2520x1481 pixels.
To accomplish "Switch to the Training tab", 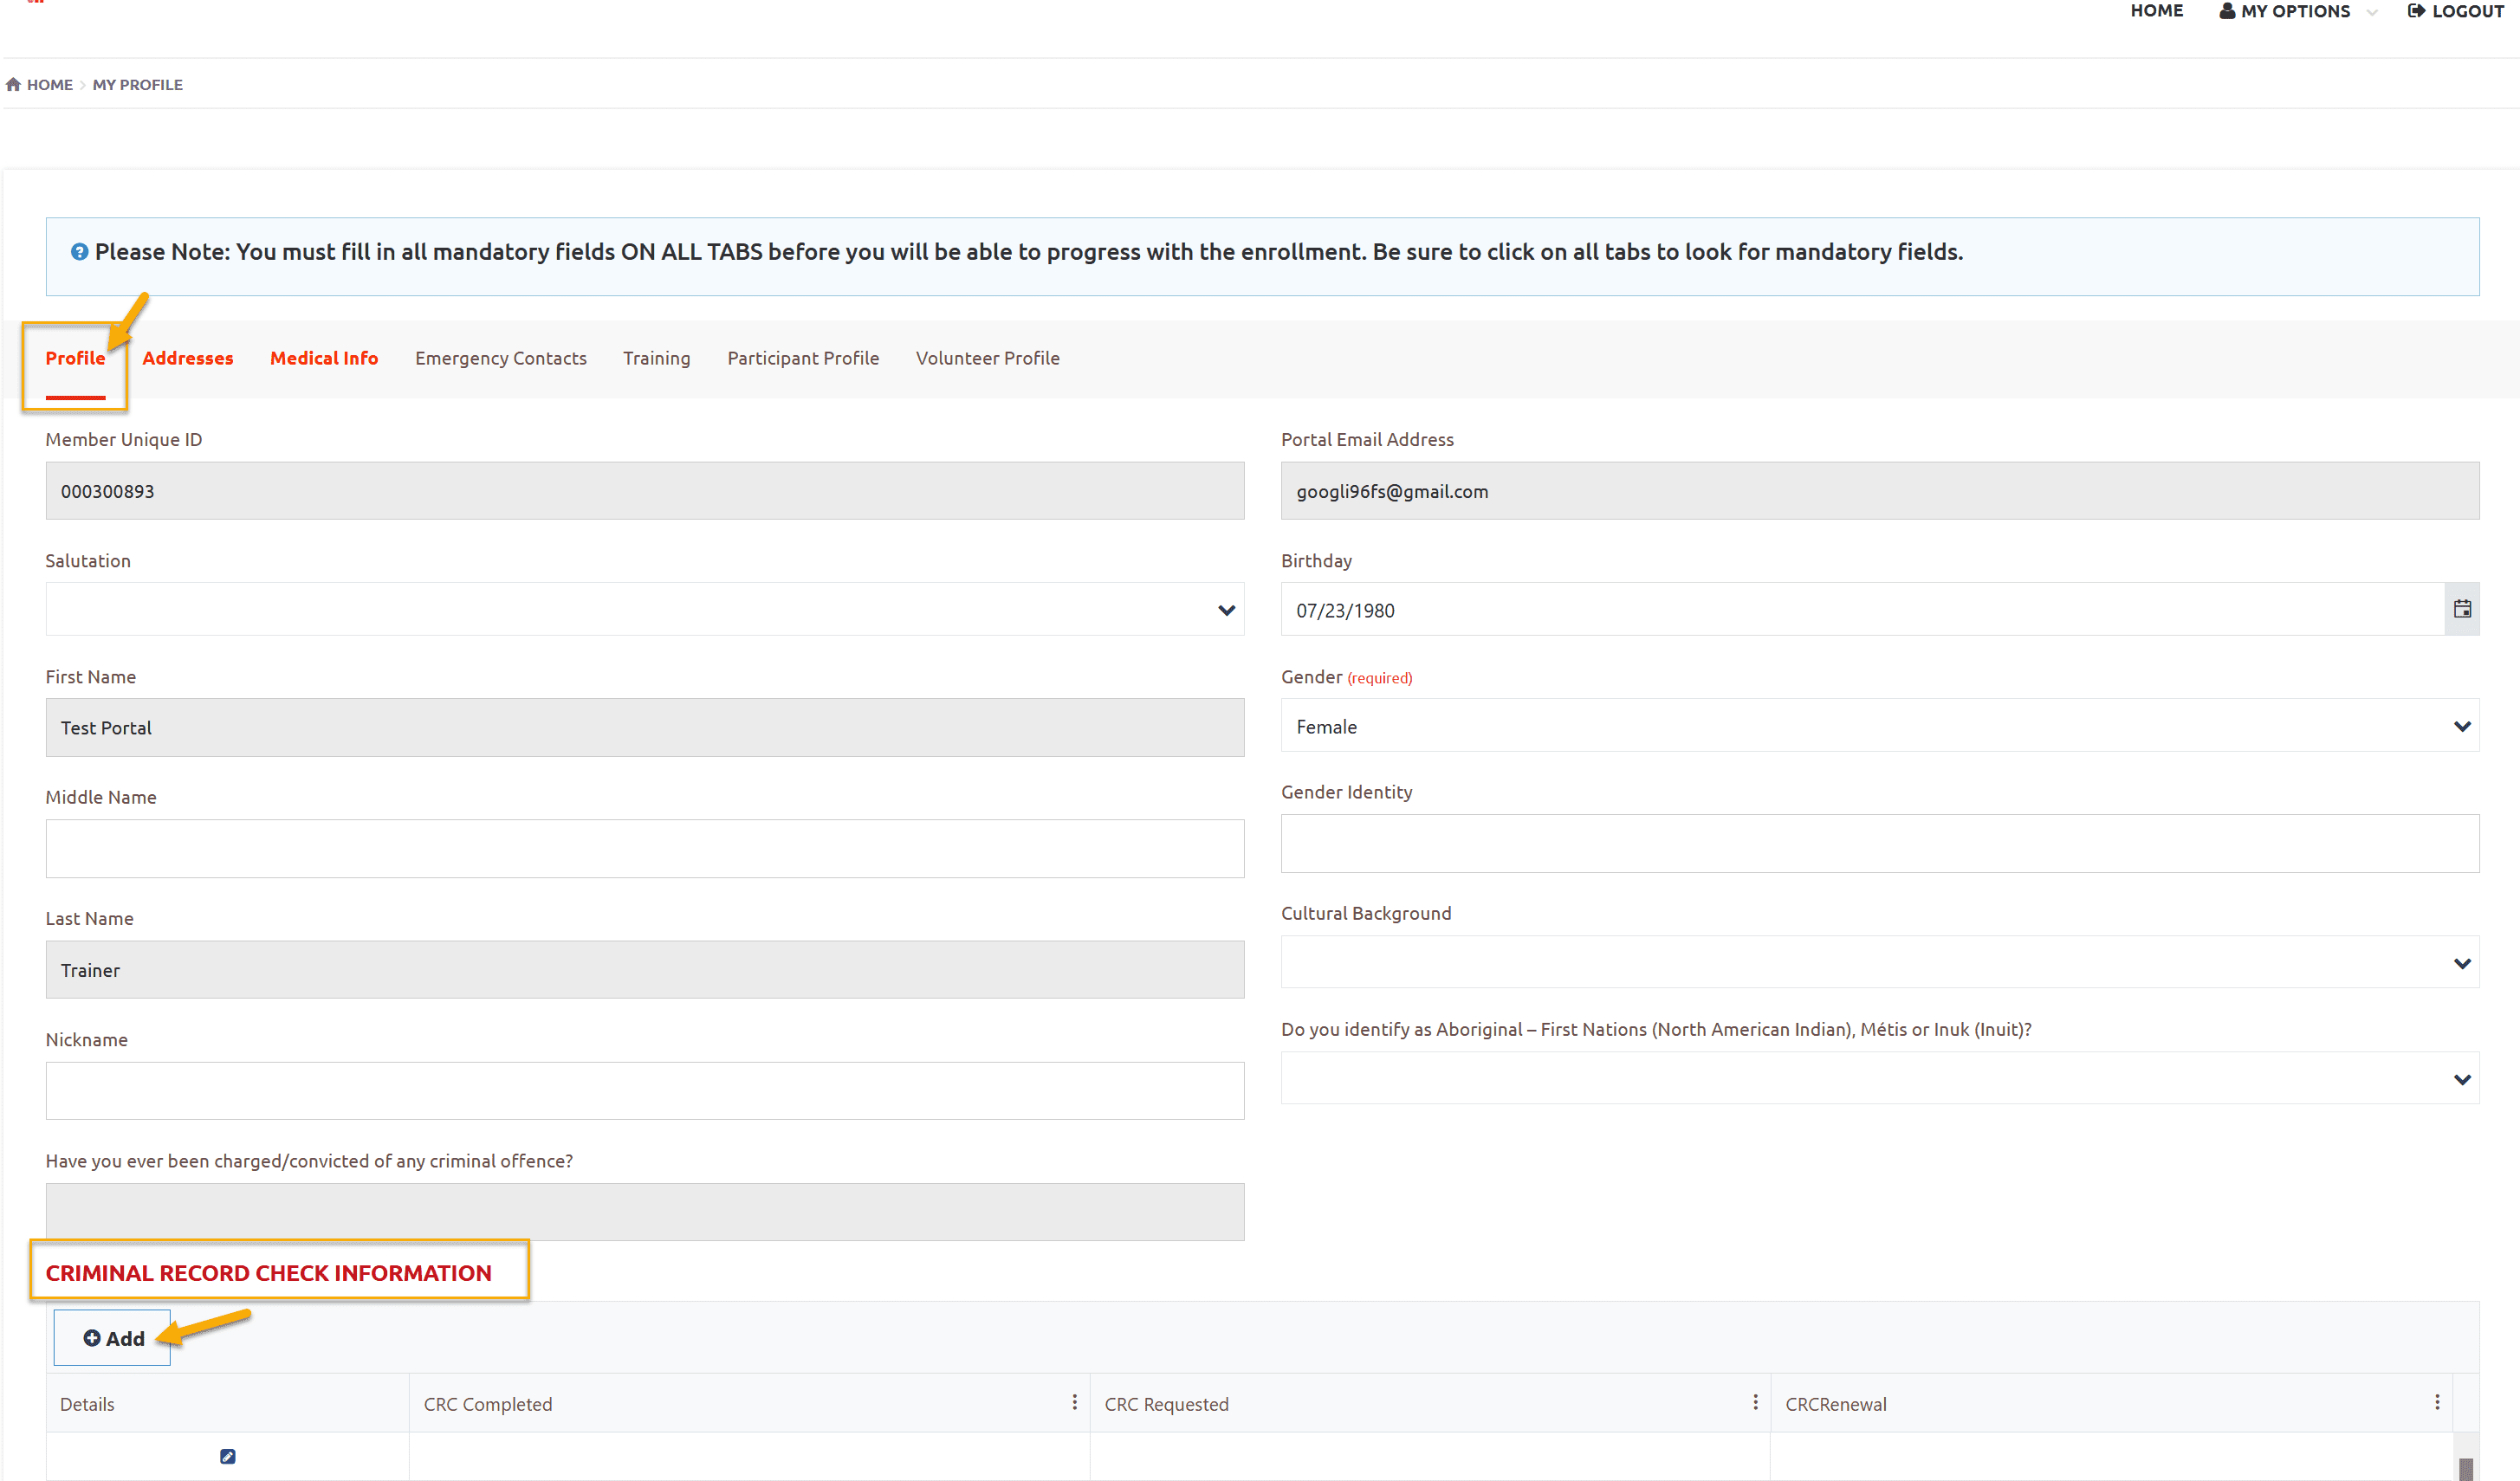I will pyautogui.click(x=657, y=358).
